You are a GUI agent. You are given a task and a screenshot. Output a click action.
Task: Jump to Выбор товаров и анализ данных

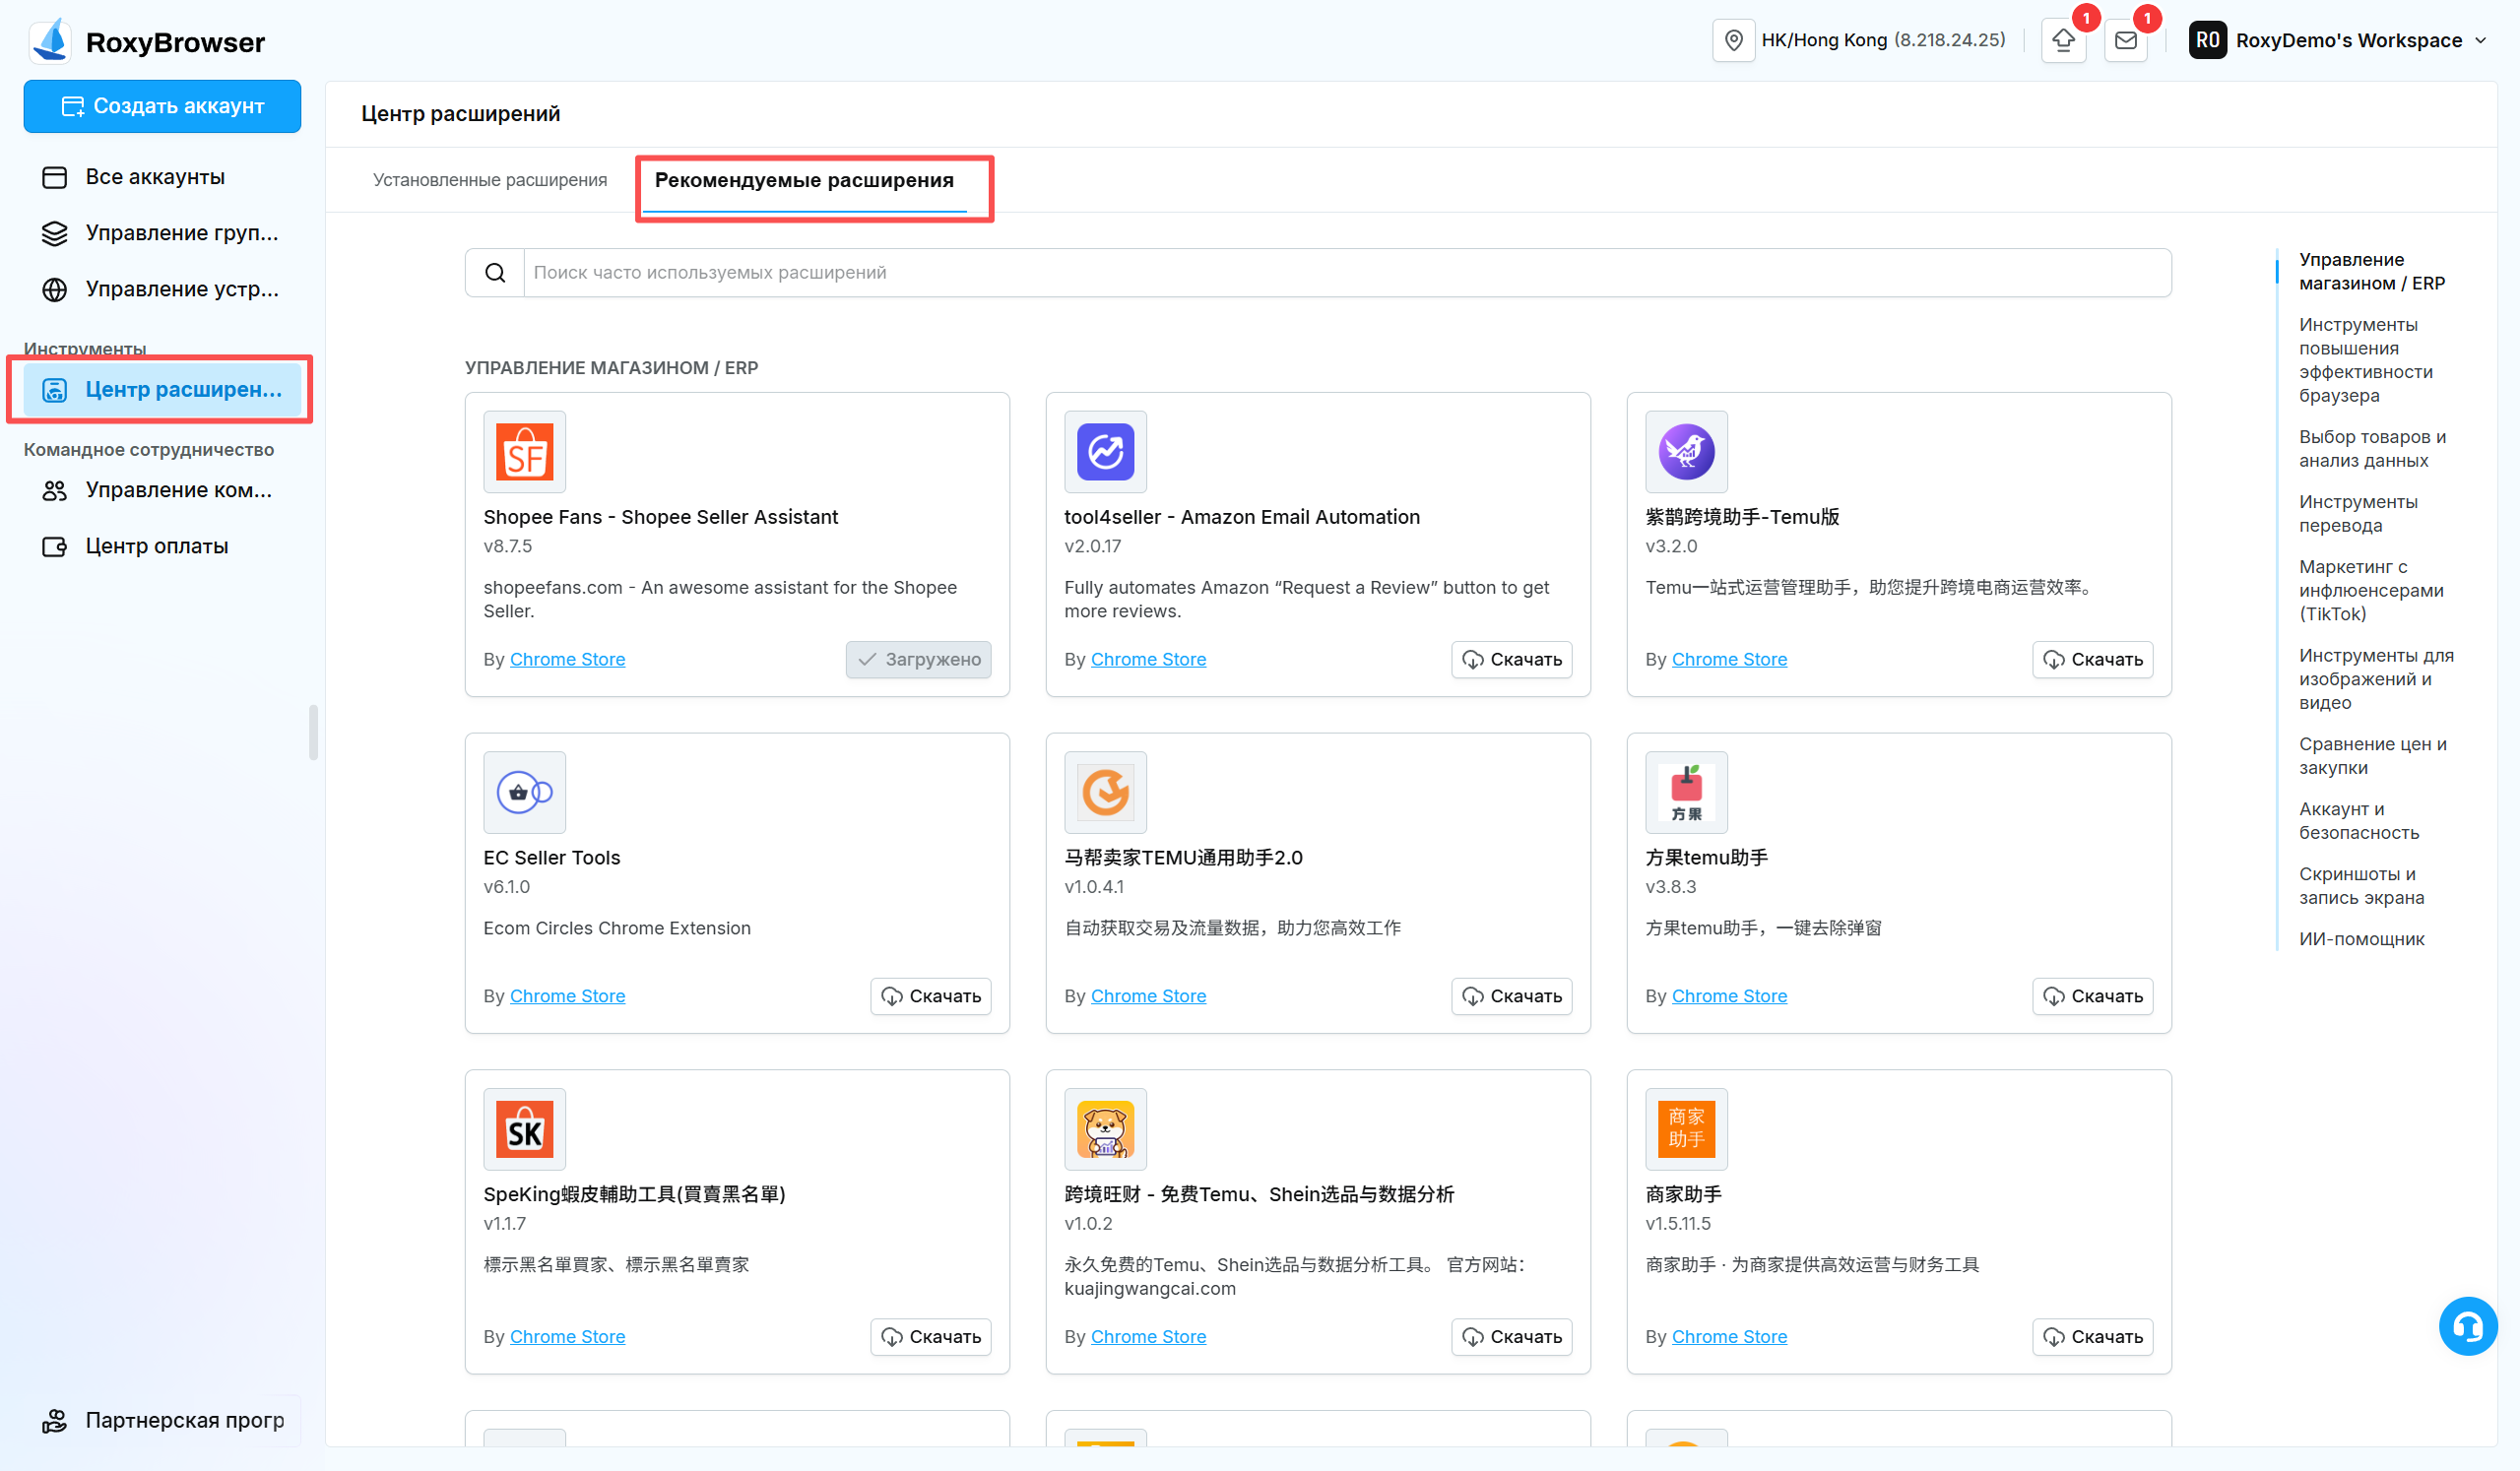click(2372, 449)
